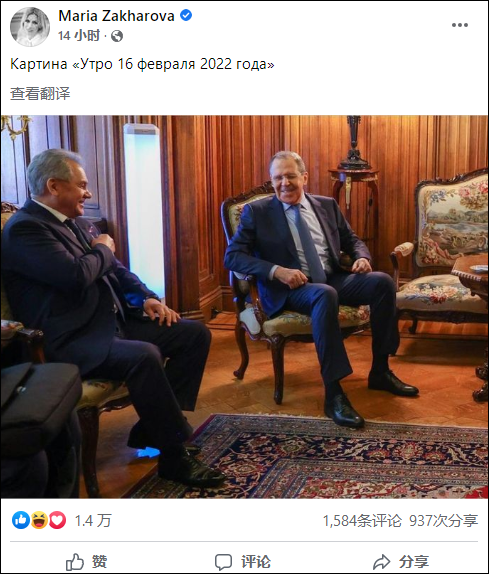Click the red heart reaction icon
The height and width of the screenshot is (574, 489).
pos(57,520)
